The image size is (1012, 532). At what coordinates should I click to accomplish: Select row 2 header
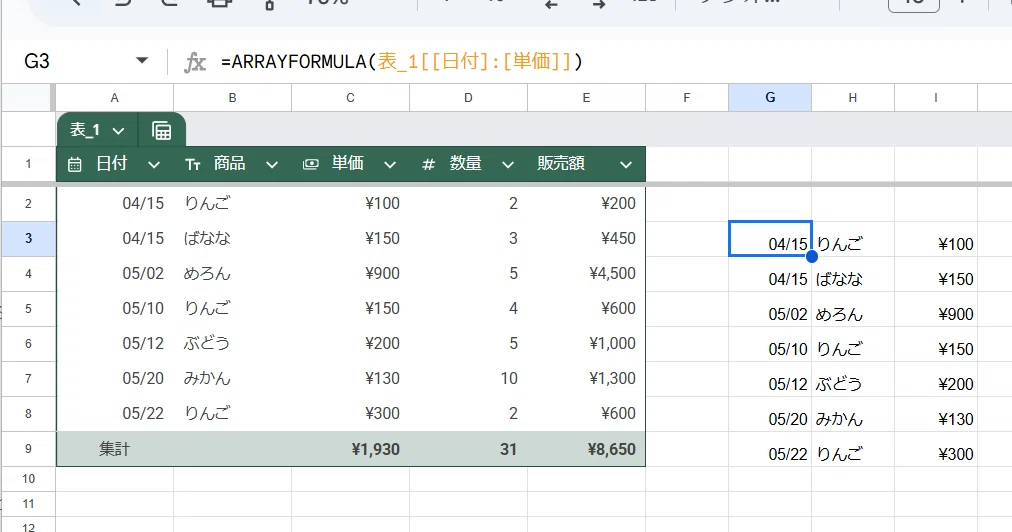pos(28,203)
